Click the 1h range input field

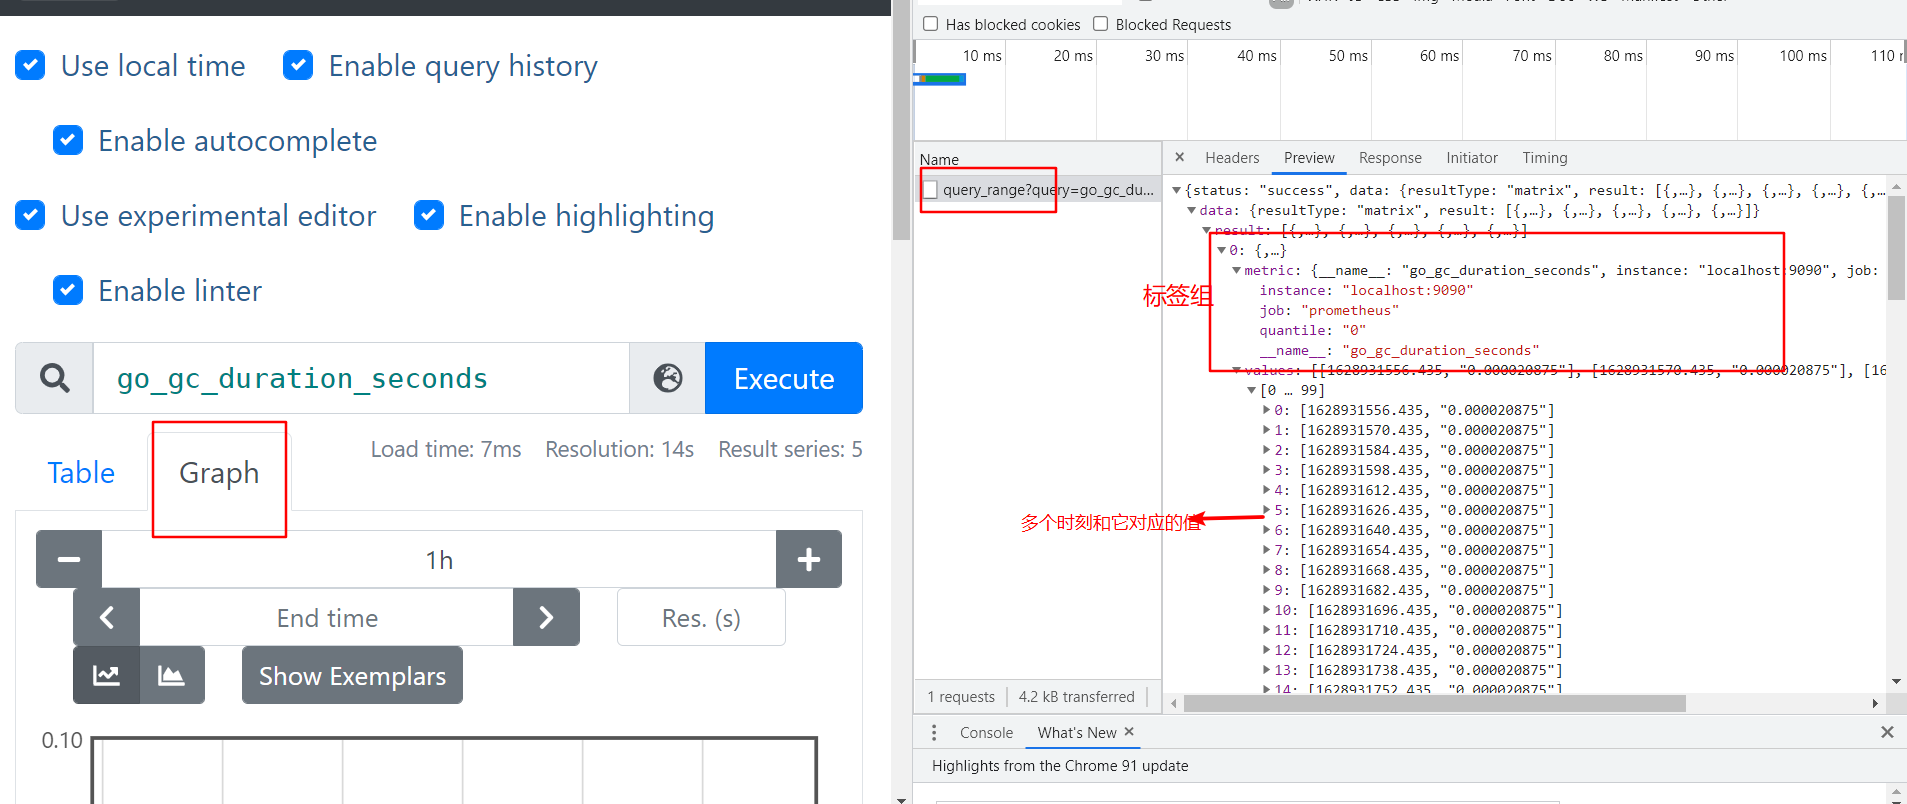click(439, 559)
